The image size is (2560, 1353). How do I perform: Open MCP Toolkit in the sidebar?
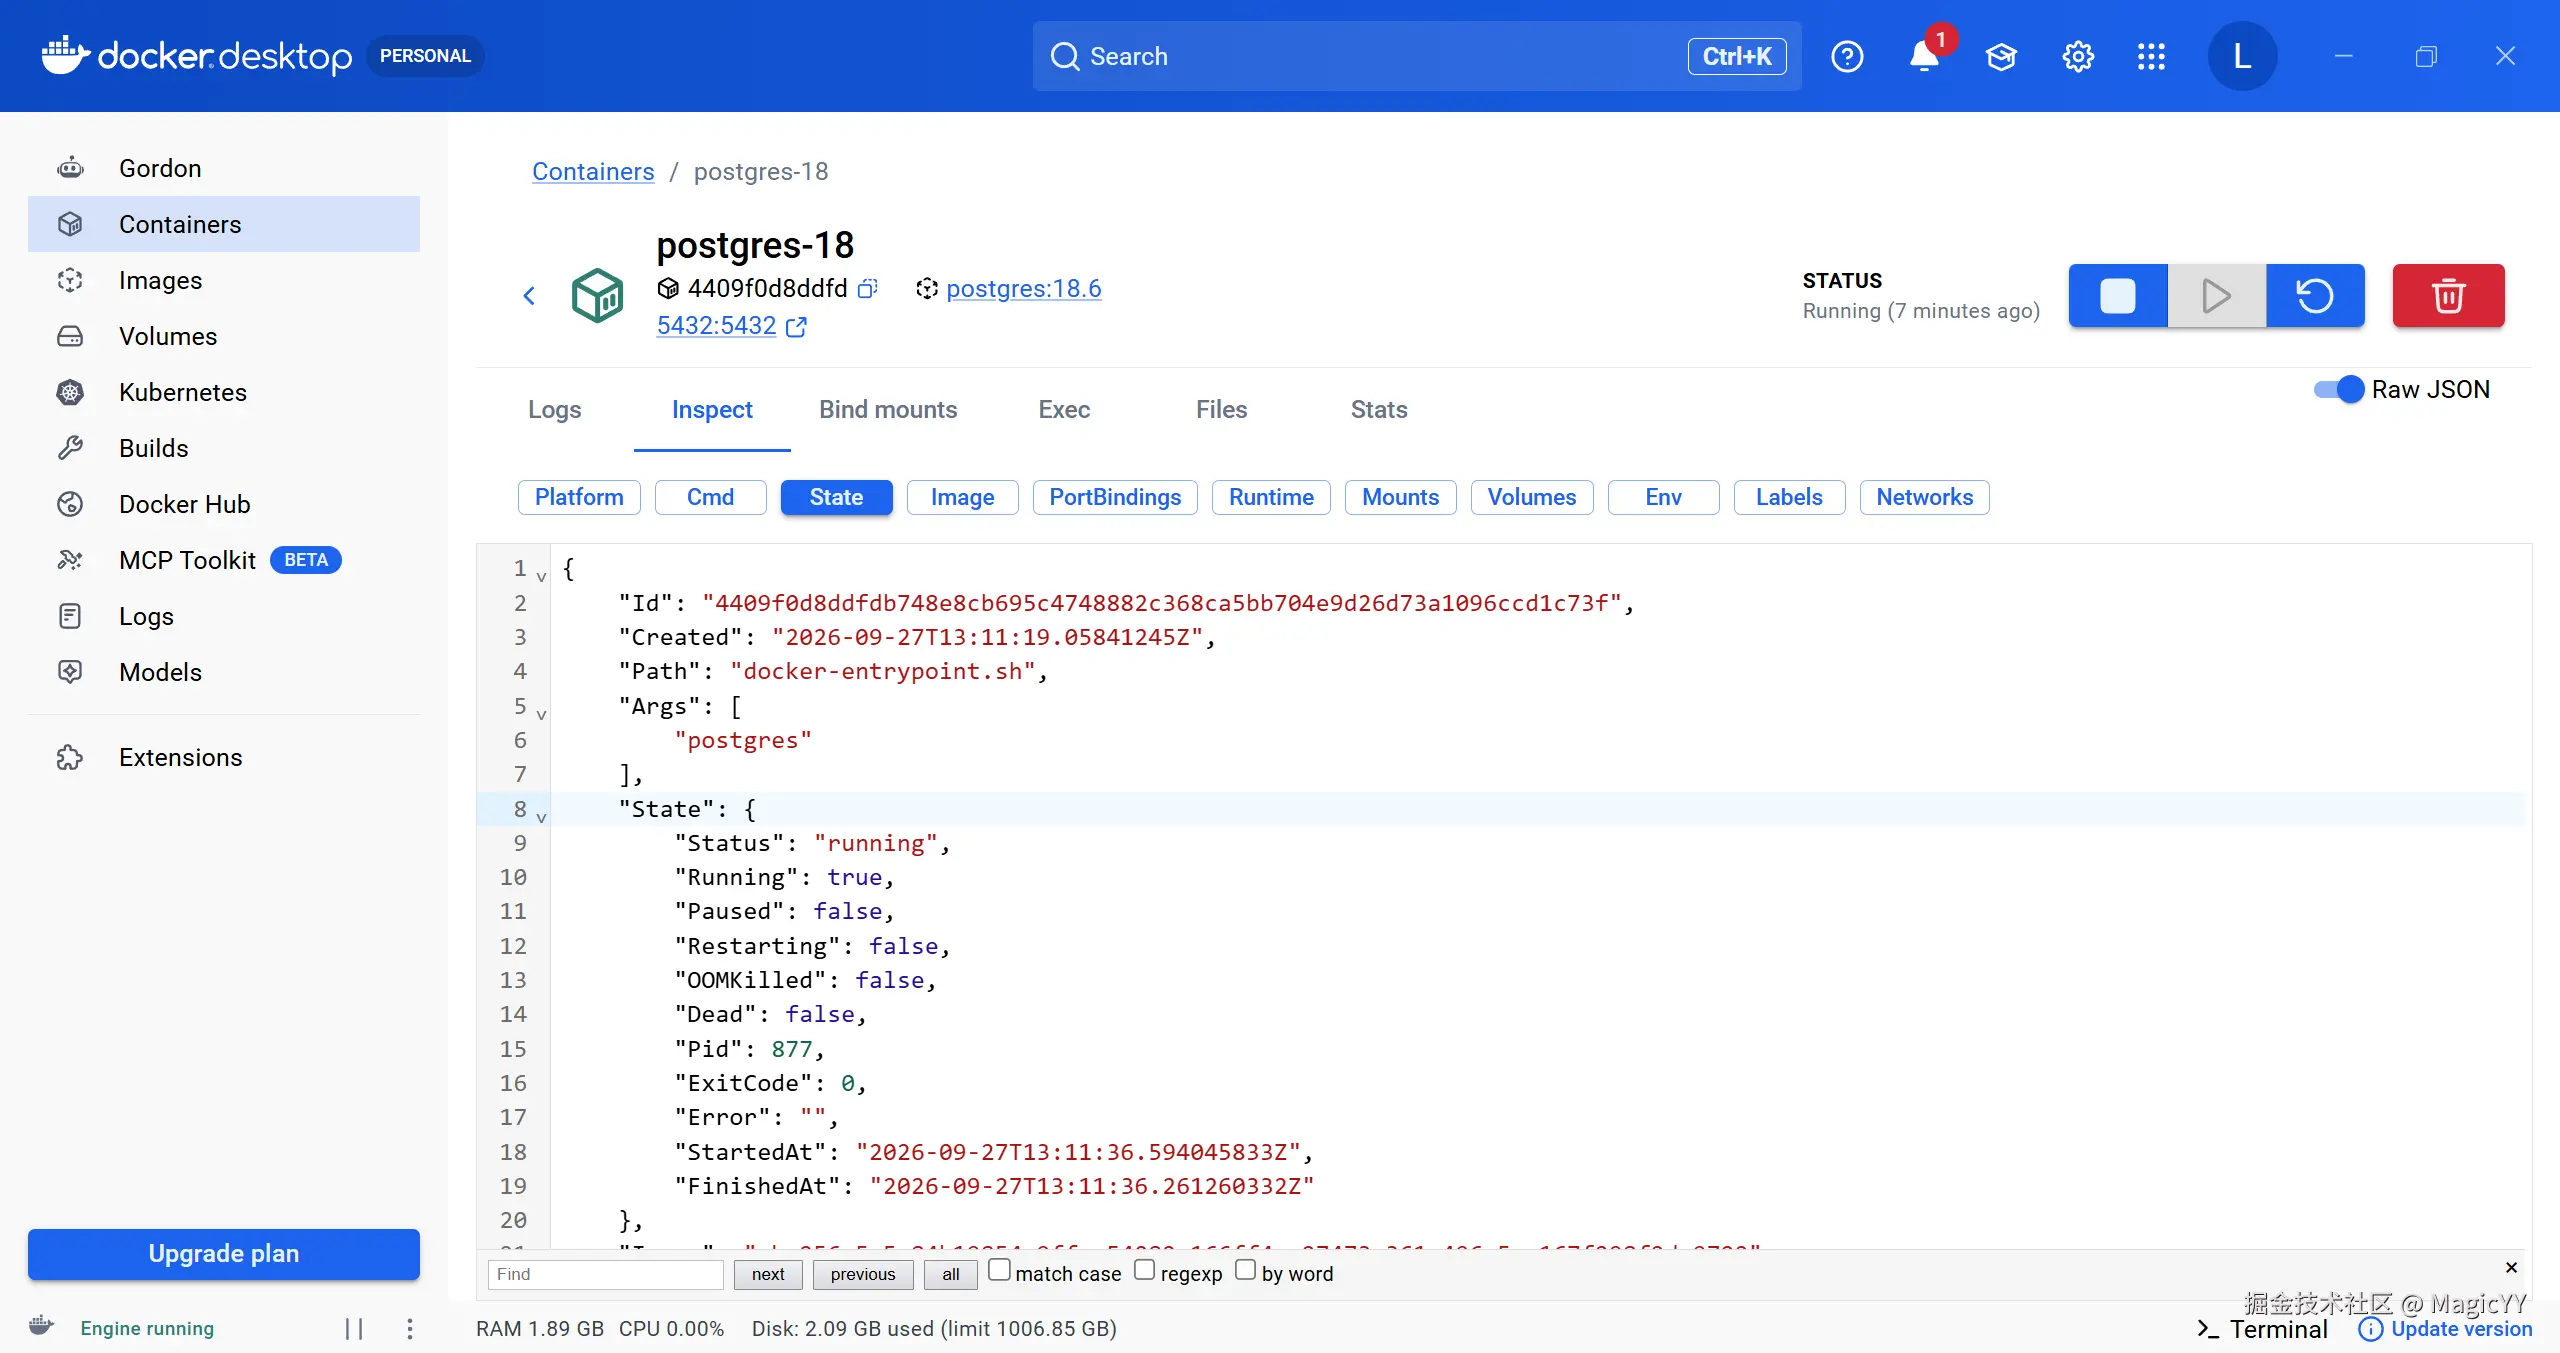pos(224,560)
